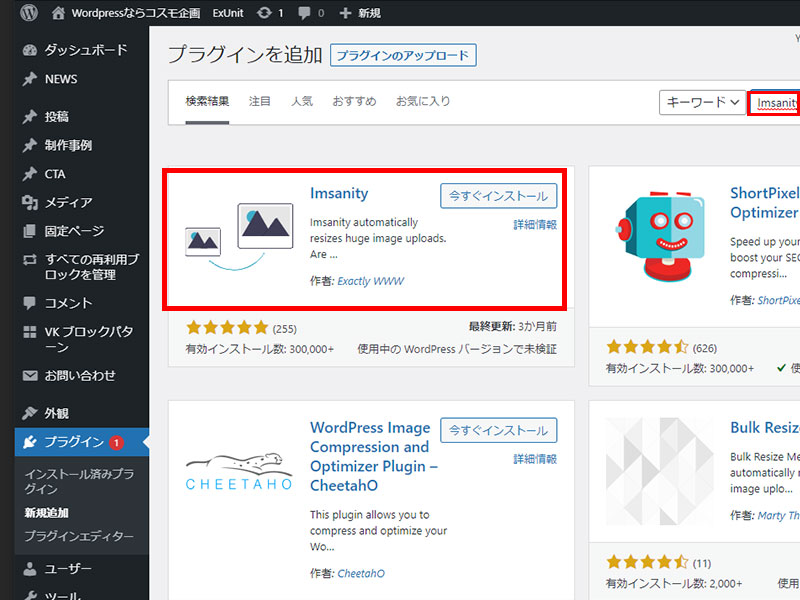This screenshot has height=600, width=800.
Task: Click プラグインのアップロード button
Action: (403, 55)
